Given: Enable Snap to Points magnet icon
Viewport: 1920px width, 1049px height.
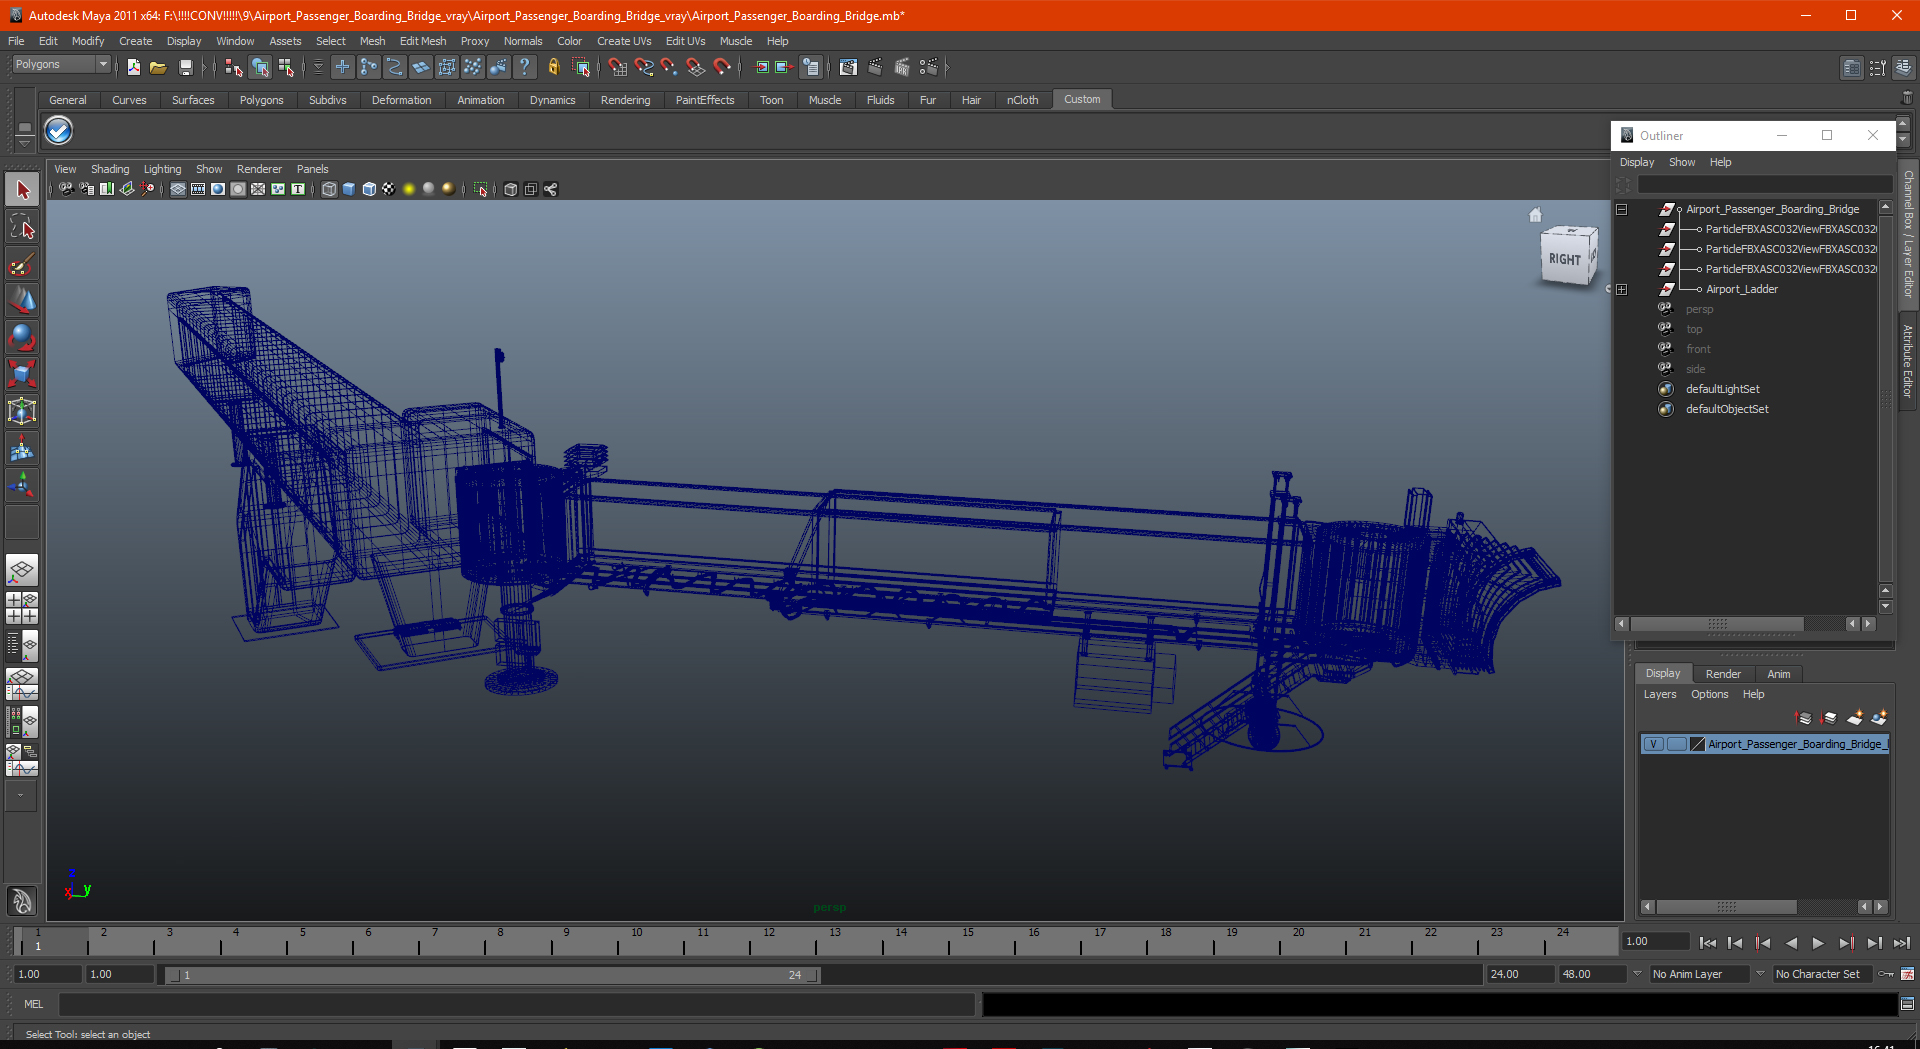Looking at the screenshot, I should click(670, 67).
